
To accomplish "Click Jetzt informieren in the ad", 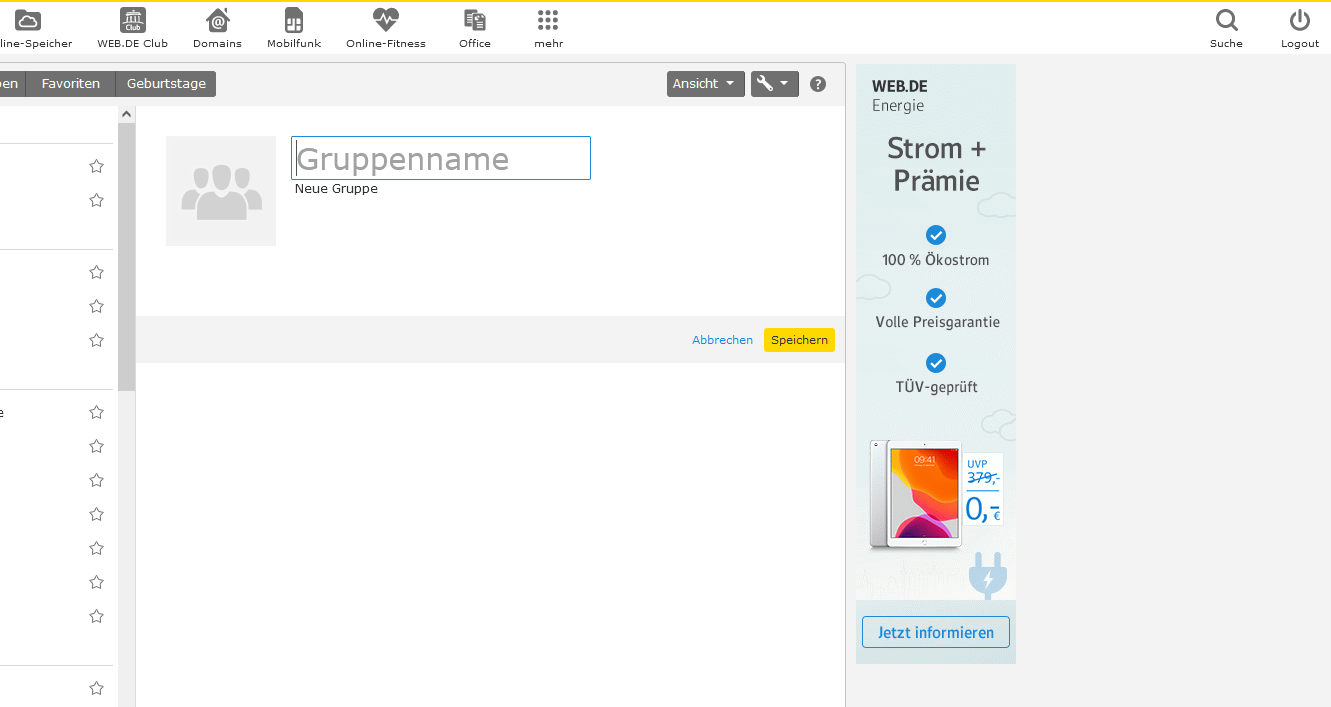I will point(936,632).
